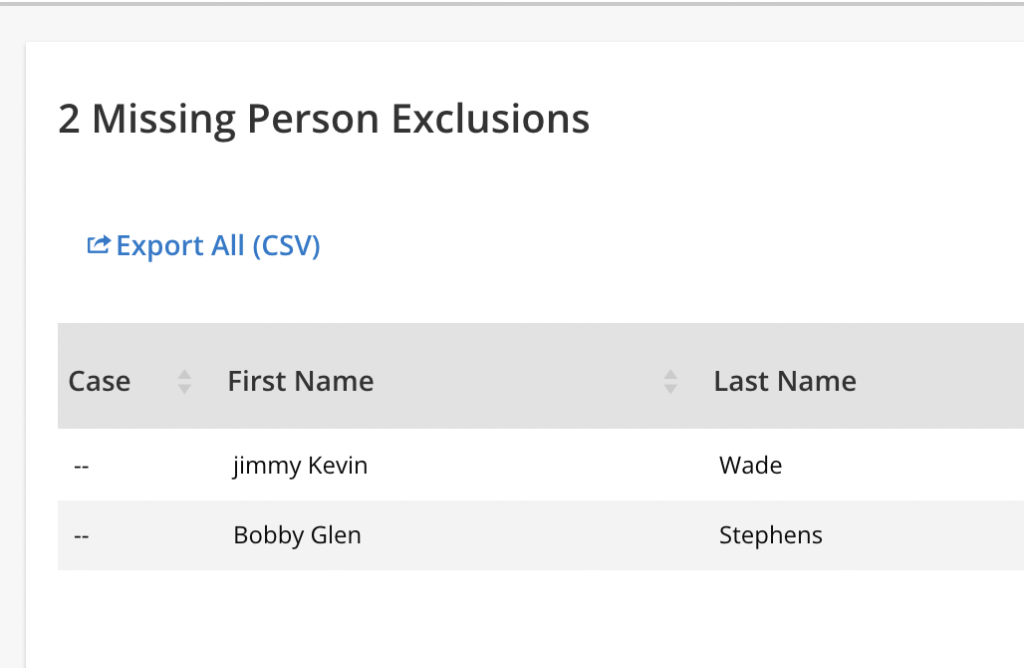
Task: Select the jimmy Kevin first name cell
Action: pyautogui.click(x=300, y=465)
